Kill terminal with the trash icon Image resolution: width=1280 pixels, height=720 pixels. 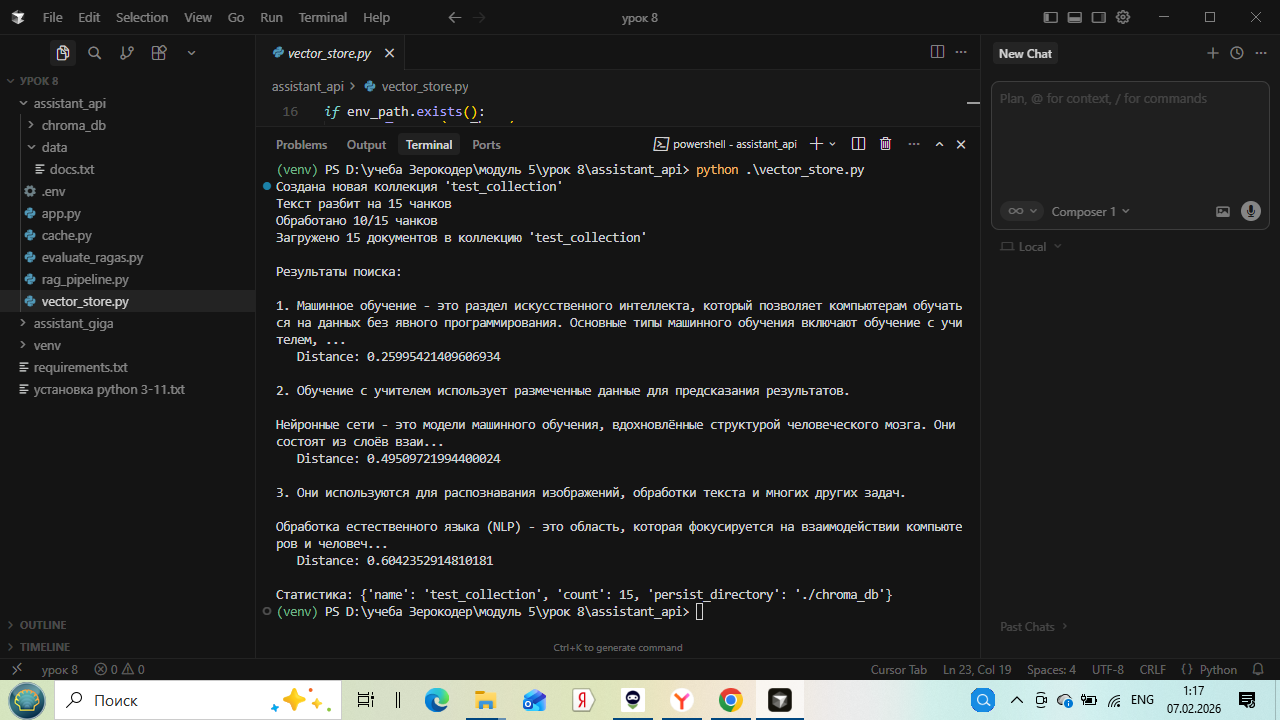click(885, 144)
